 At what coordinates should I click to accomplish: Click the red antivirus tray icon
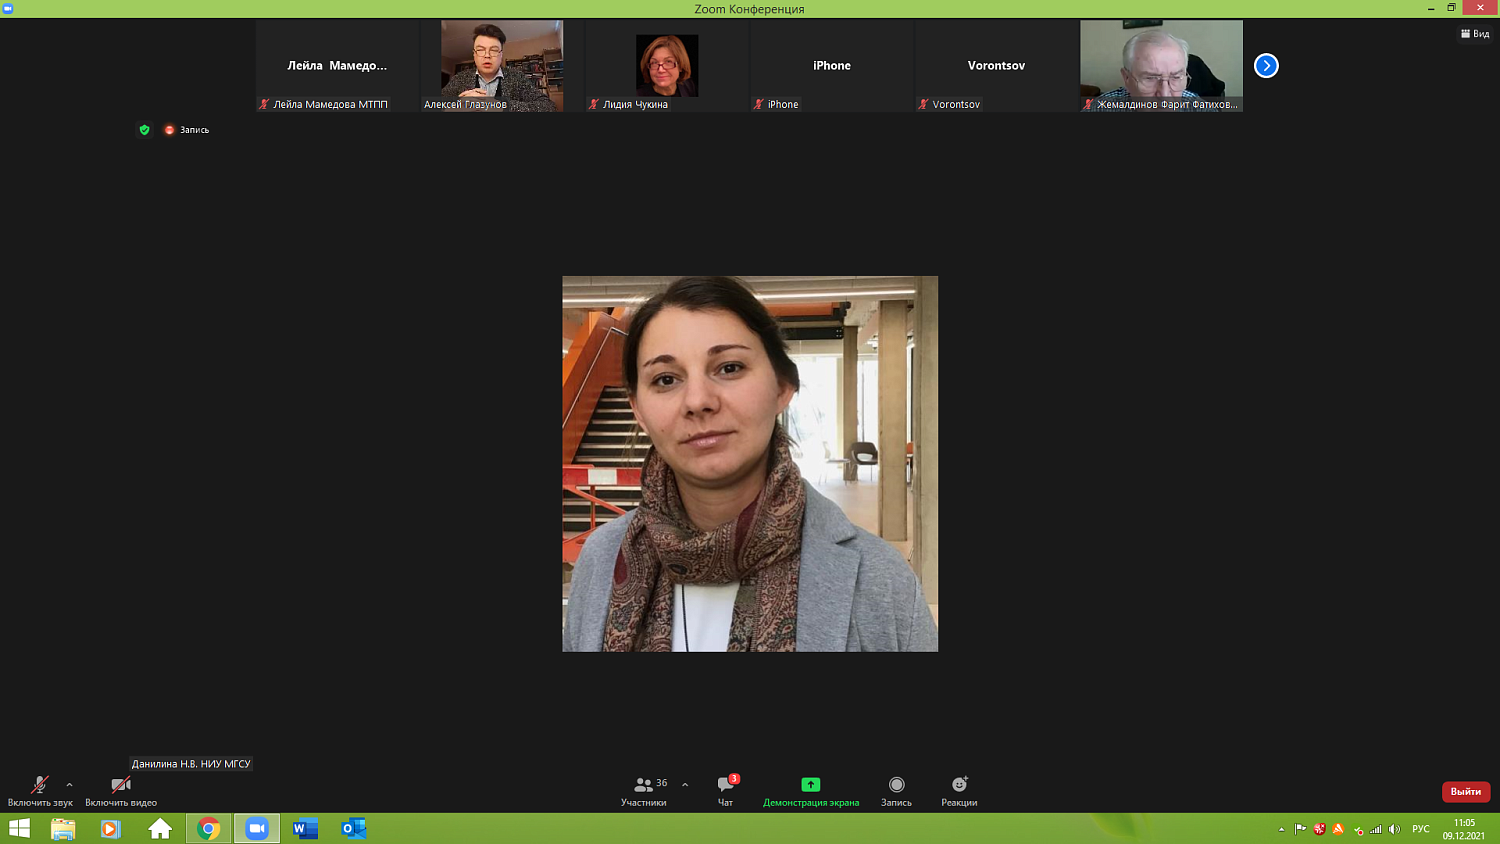point(1319,829)
